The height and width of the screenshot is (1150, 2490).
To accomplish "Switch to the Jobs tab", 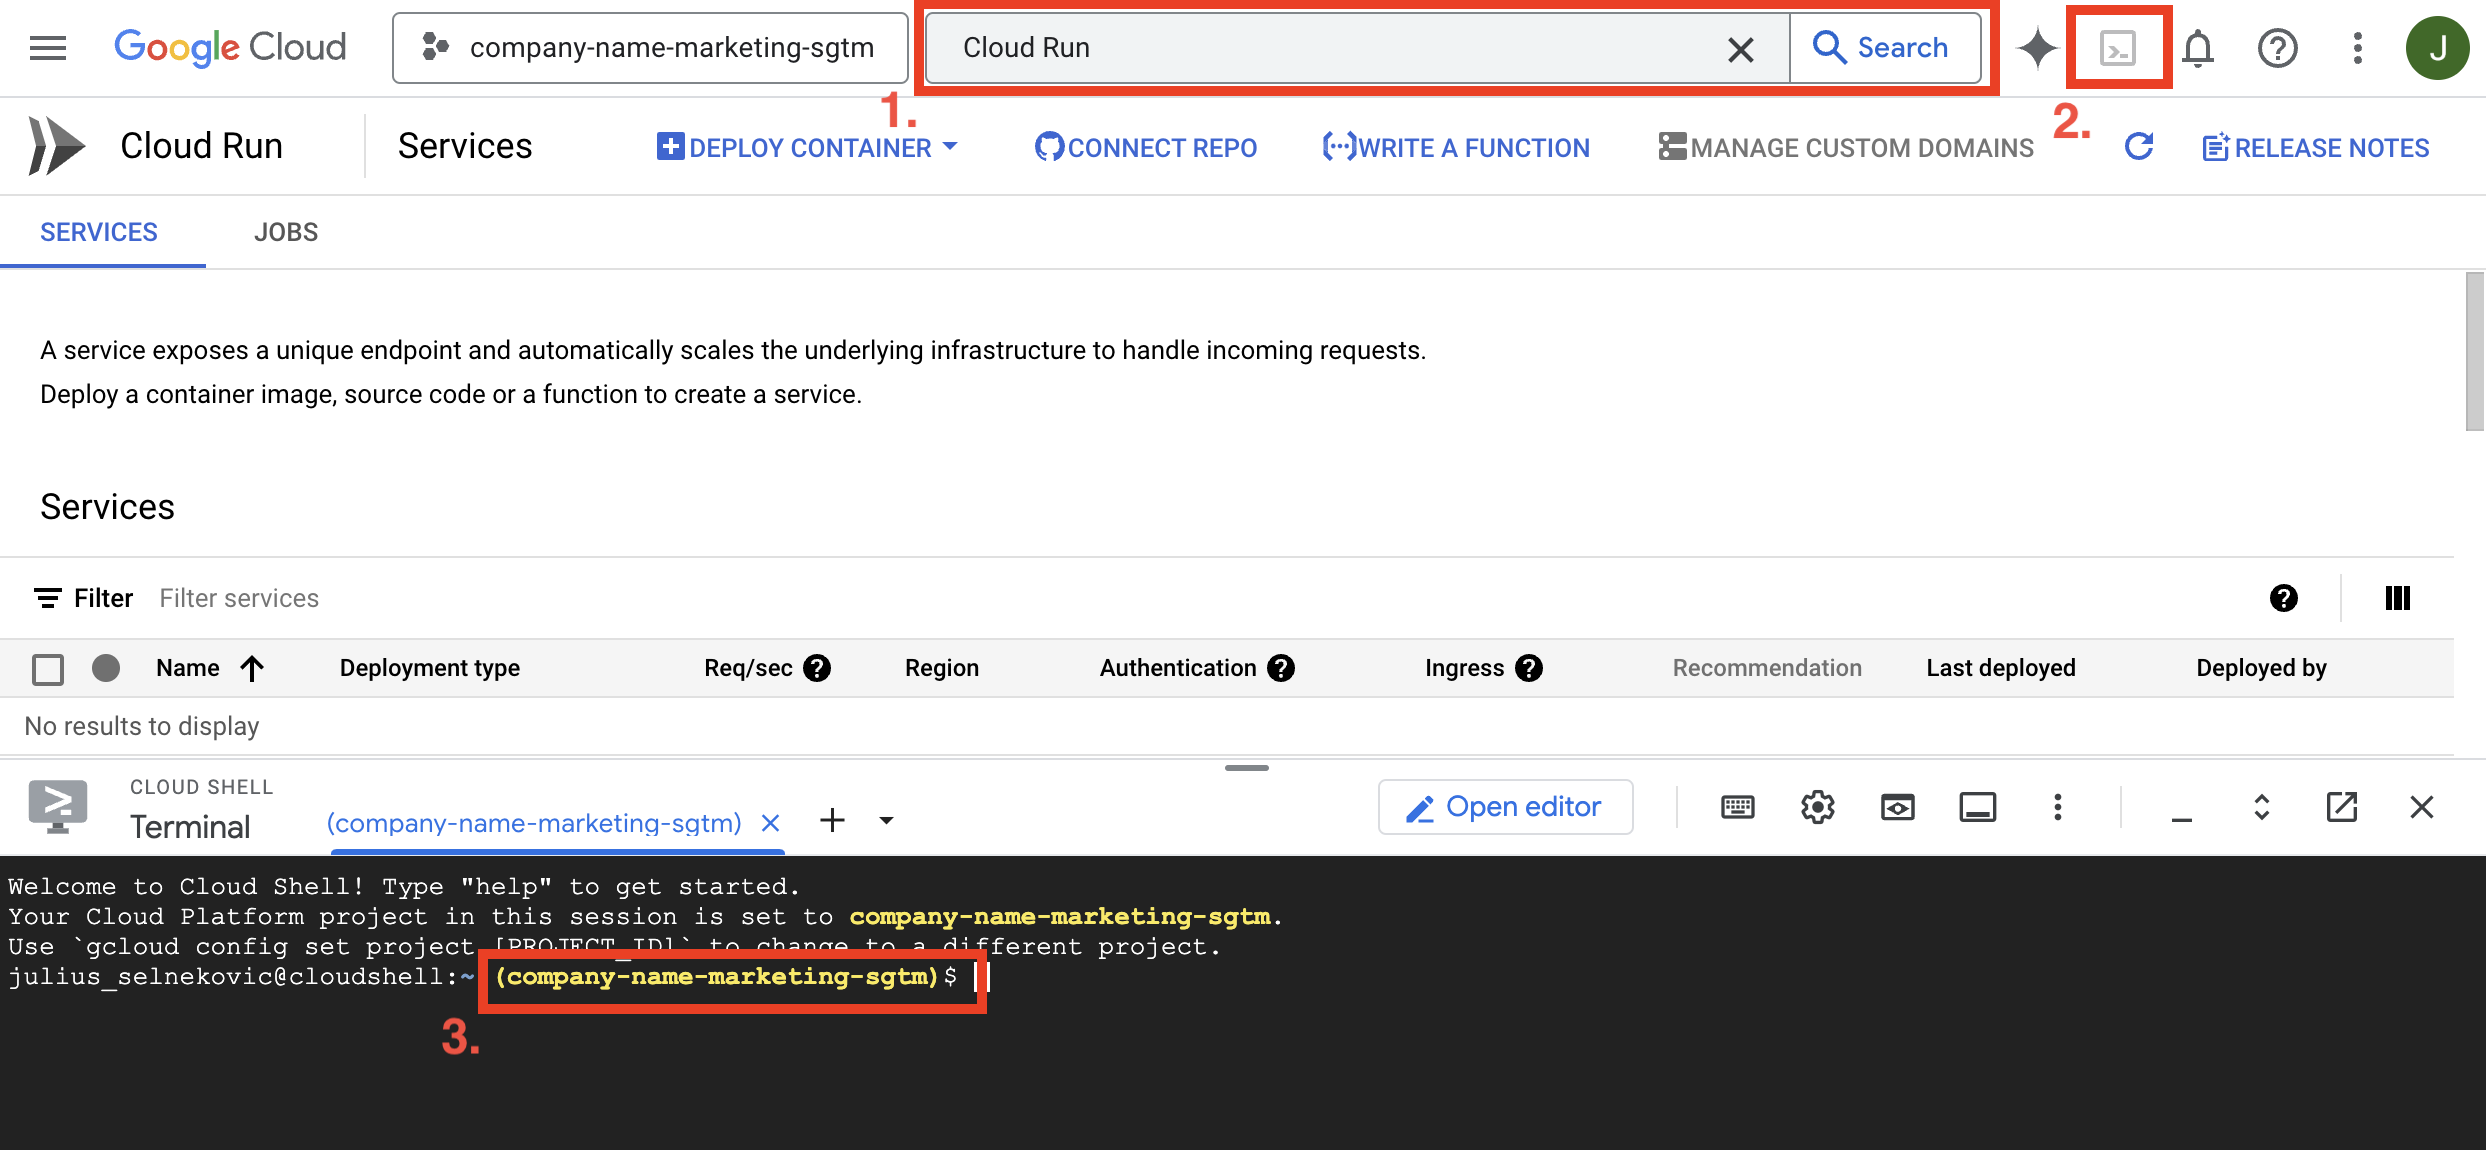I will click(x=286, y=231).
